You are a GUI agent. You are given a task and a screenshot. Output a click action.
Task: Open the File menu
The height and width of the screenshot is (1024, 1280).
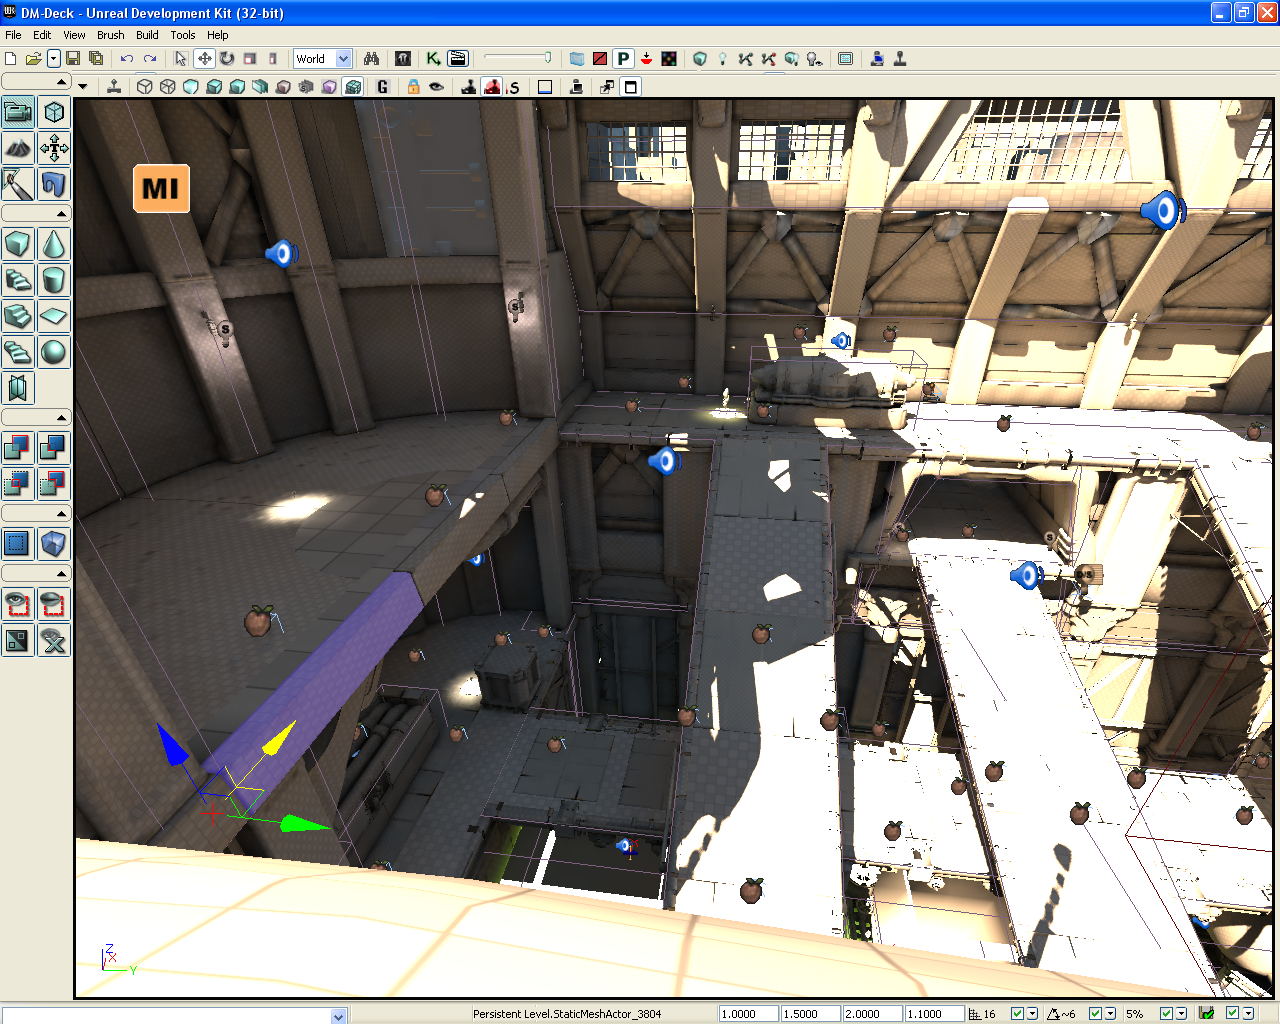(x=13, y=35)
